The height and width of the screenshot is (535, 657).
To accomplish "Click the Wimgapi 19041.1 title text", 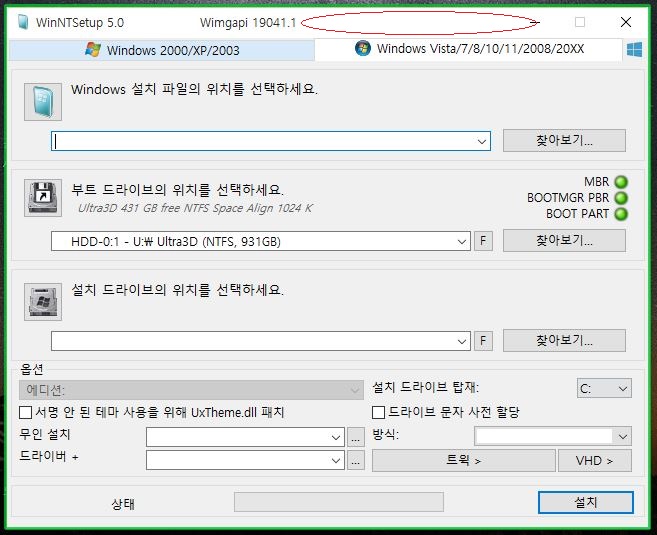I will pyautogui.click(x=248, y=23).
